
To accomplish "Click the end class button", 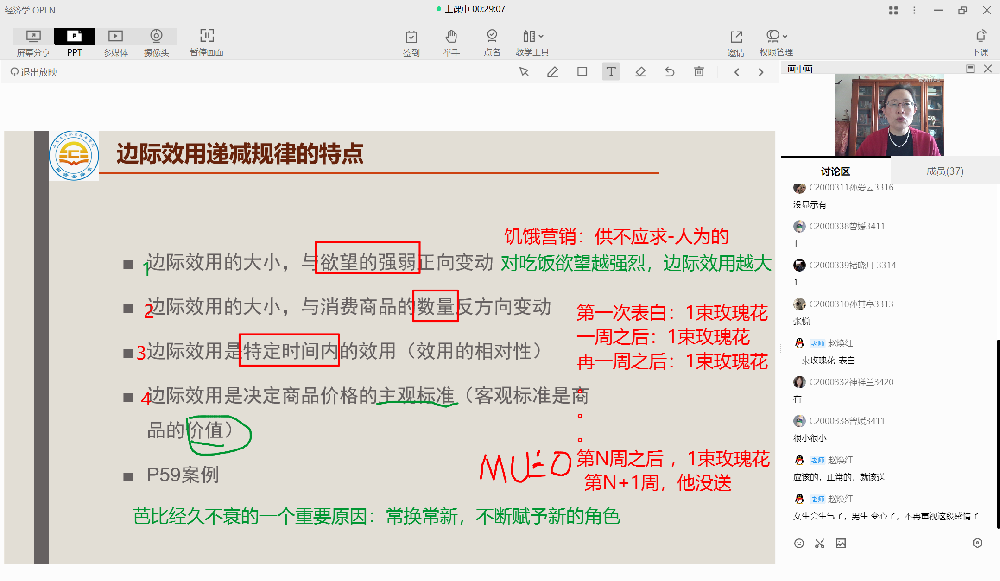I will coord(980,41).
